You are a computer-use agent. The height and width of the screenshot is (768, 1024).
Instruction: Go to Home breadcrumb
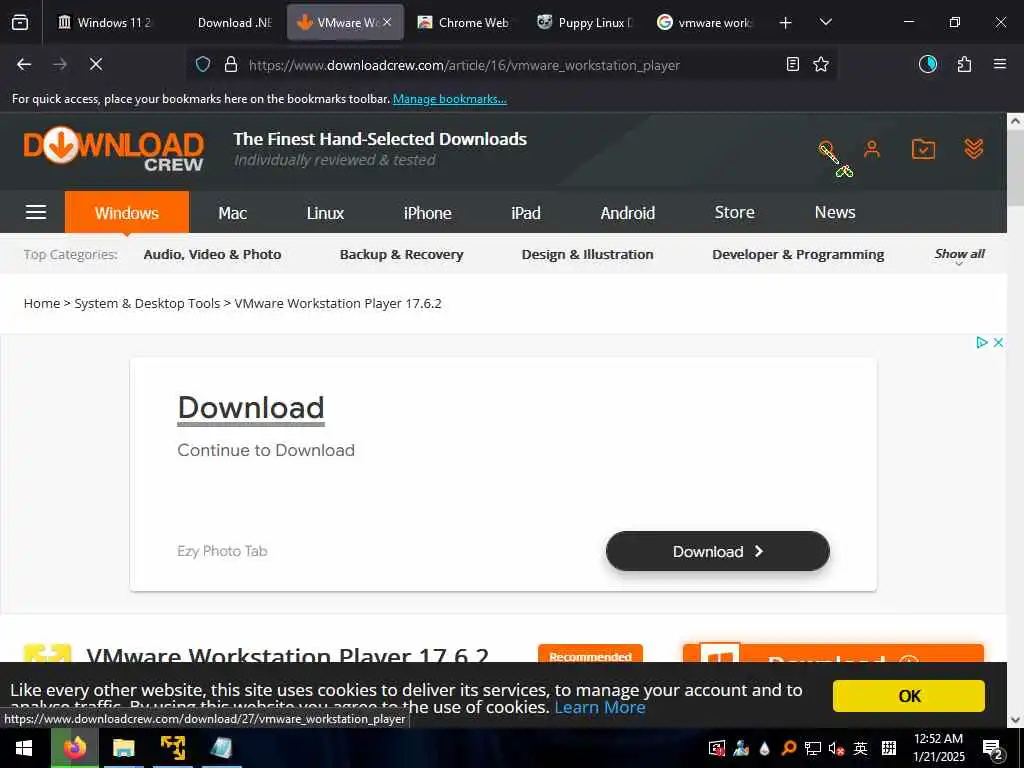click(x=42, y=303)
